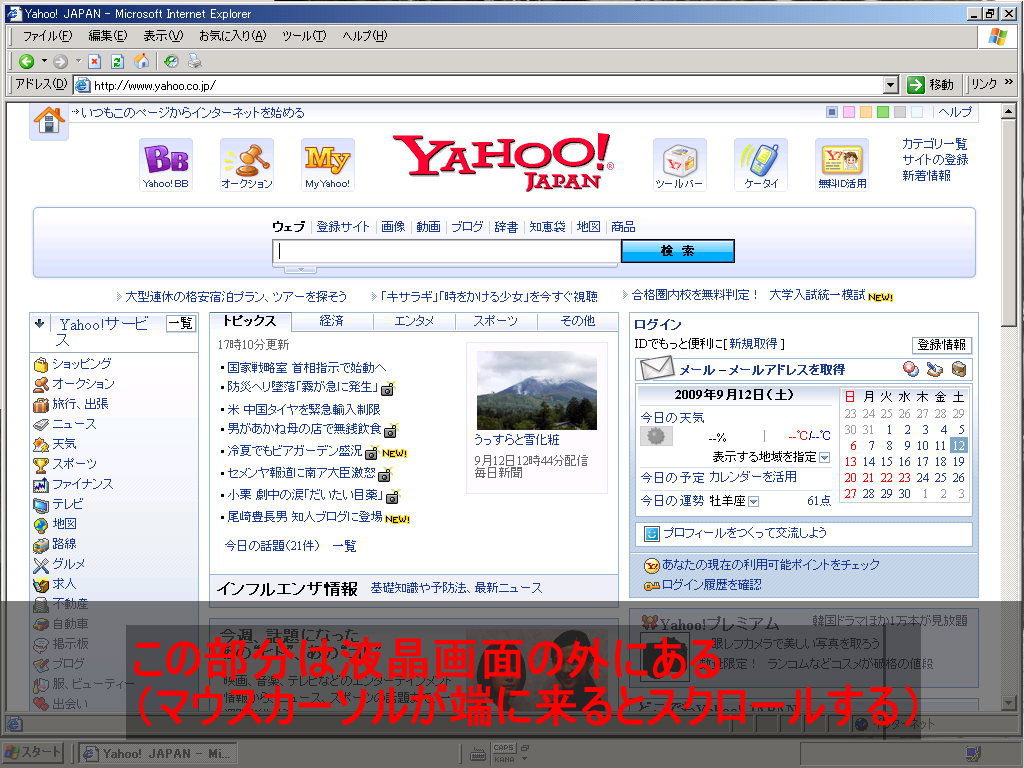Stop page loading with the red X icon

coord(95,61)
